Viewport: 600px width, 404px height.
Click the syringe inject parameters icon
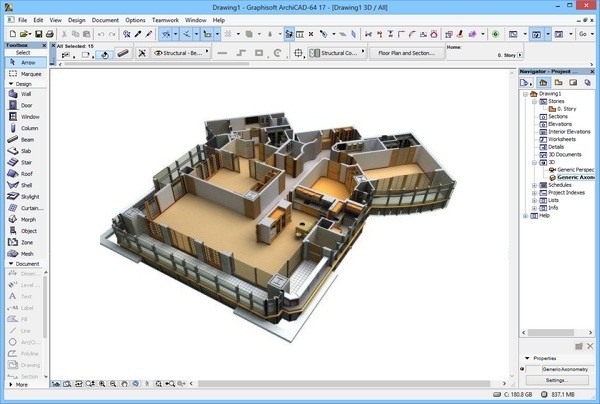click(149, 34)
